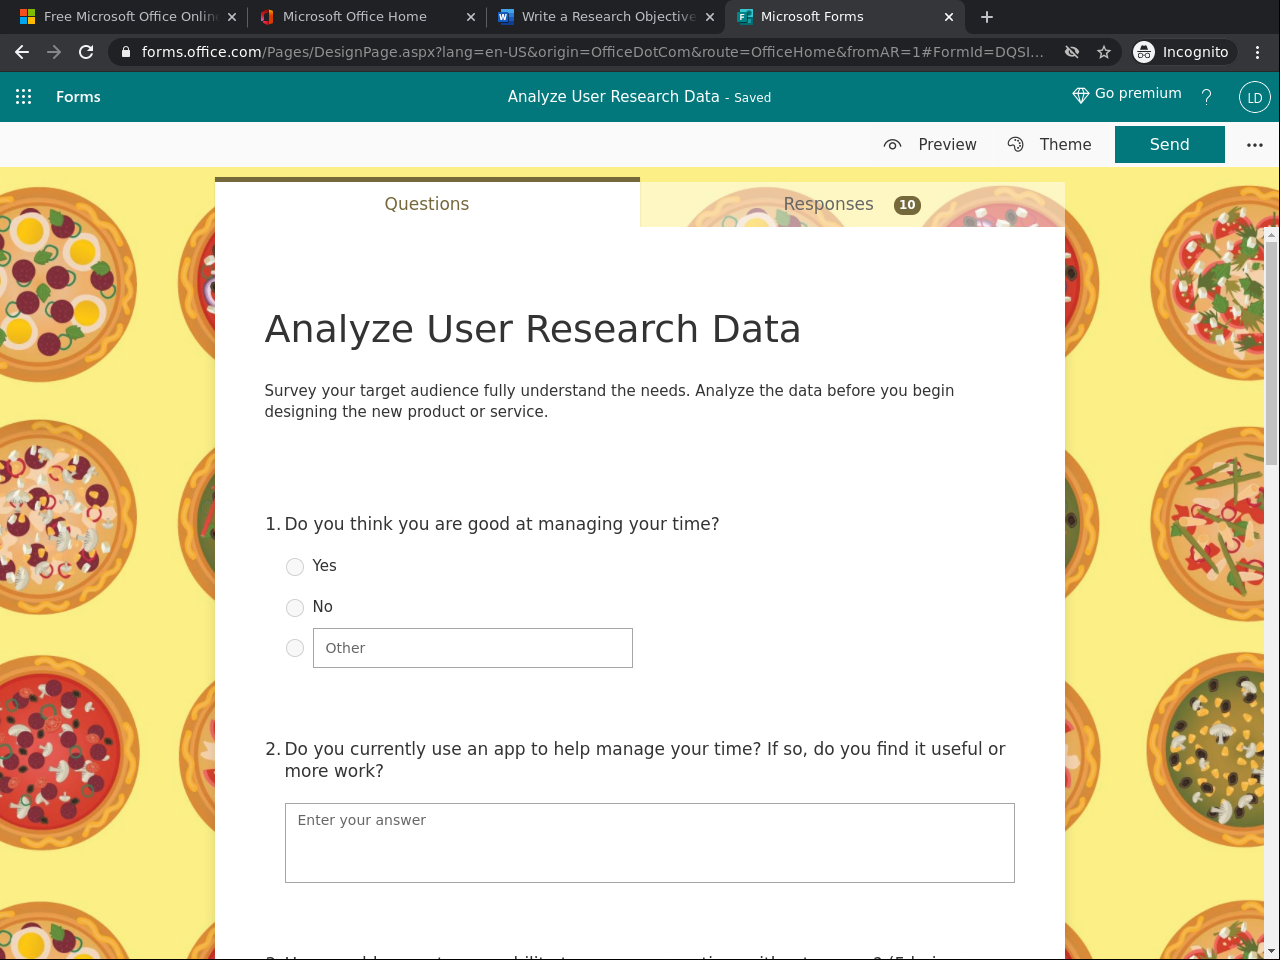Click the Preview eye icon
Screen dimensions: 1280x960
(893, 145)
